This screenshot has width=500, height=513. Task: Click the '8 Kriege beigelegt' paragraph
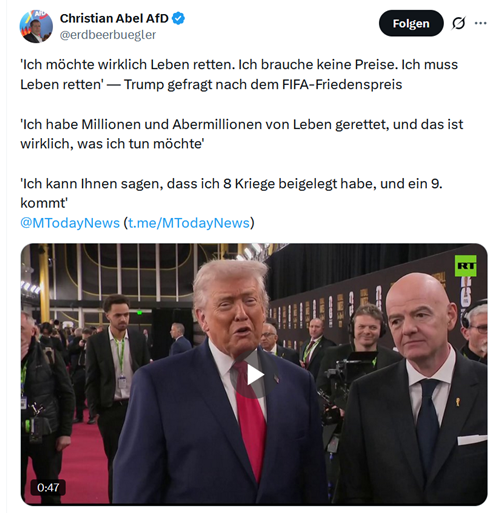[x=231, y=193]
